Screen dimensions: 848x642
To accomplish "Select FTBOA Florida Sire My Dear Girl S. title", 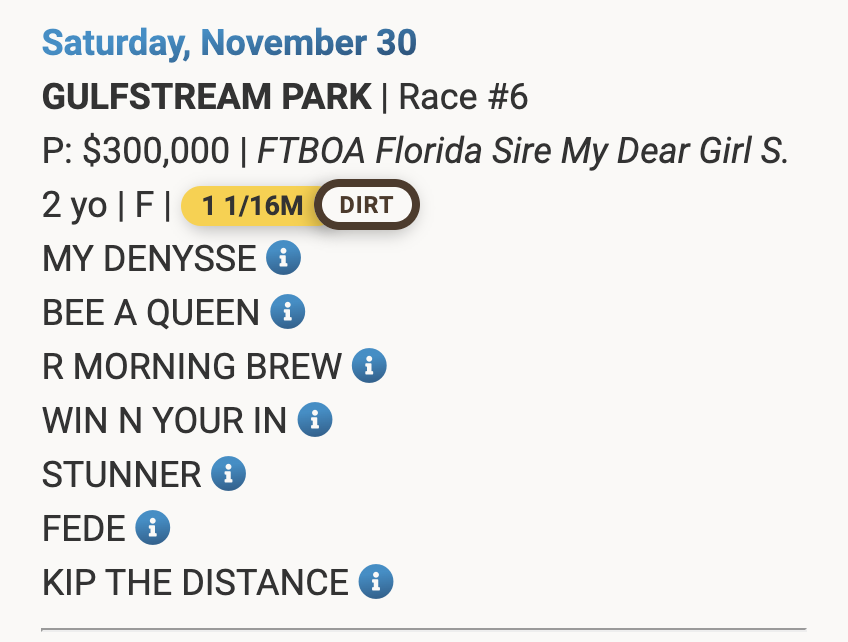I will point(523,151).
